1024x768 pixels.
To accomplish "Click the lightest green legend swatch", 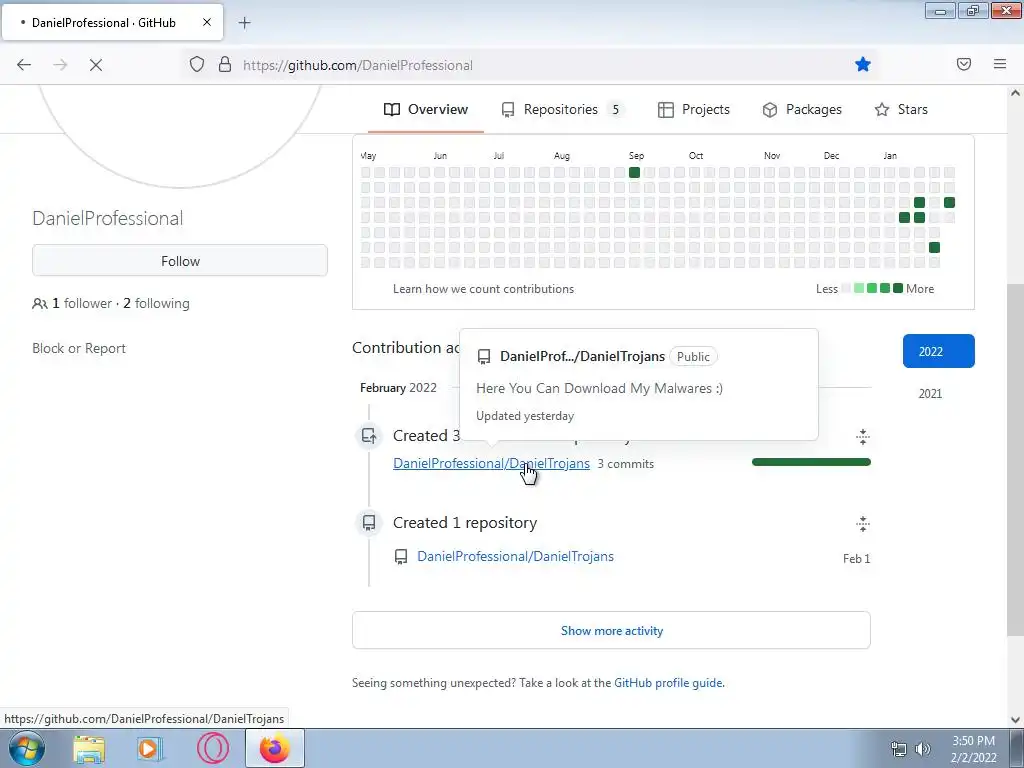I will 859,289.
